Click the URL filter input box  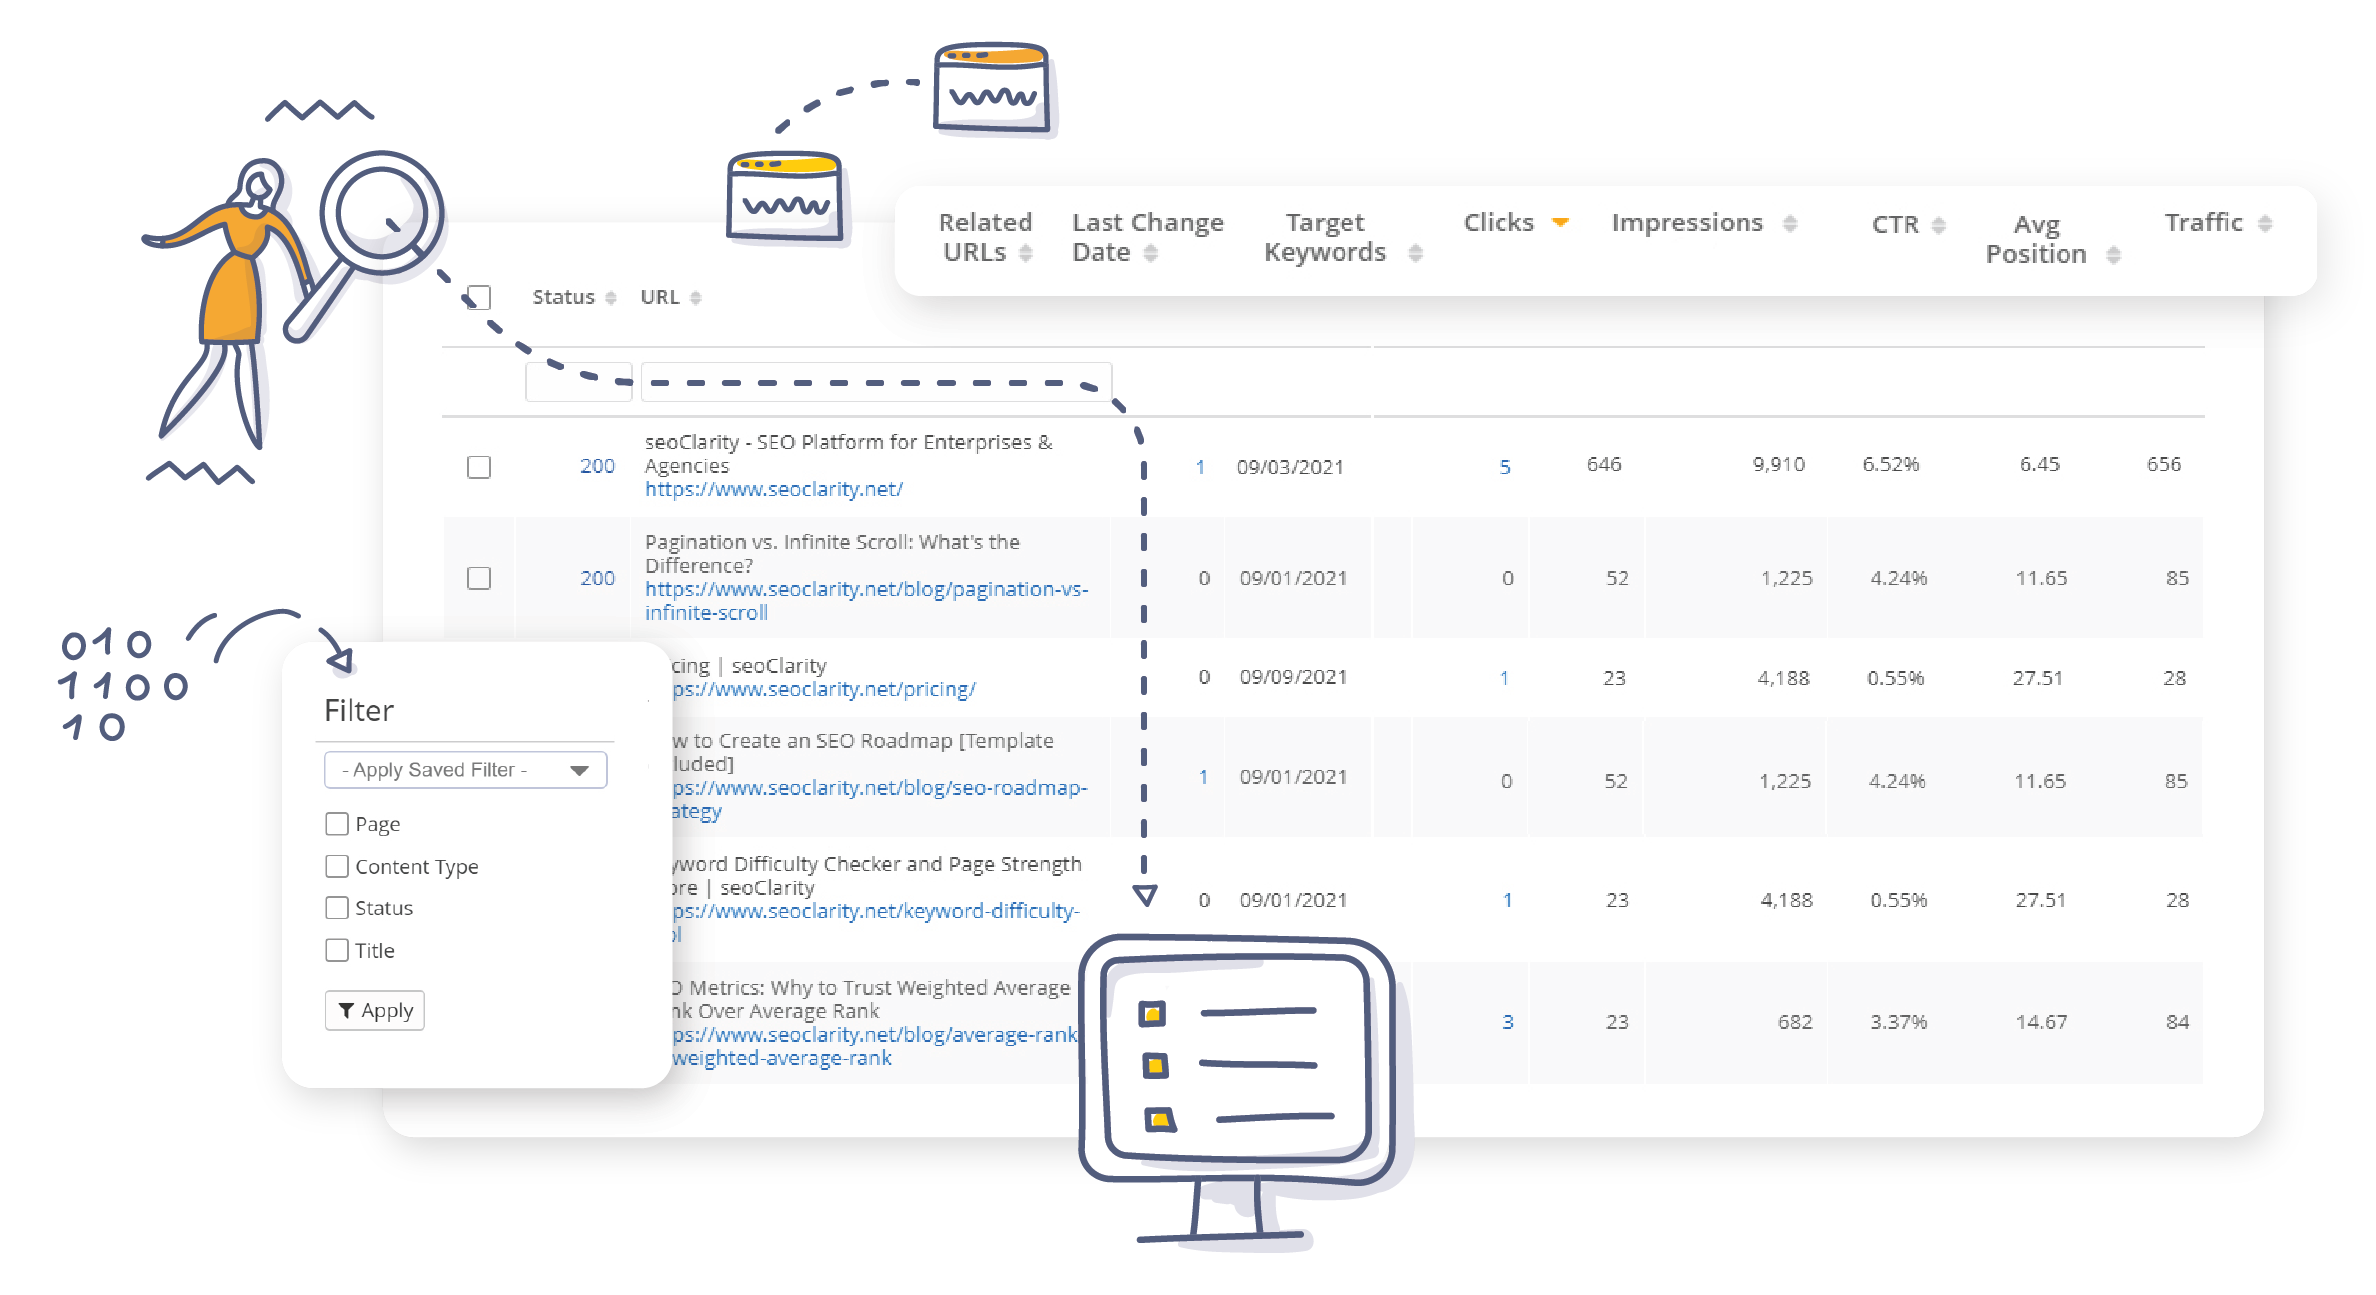tap(876, 382)
